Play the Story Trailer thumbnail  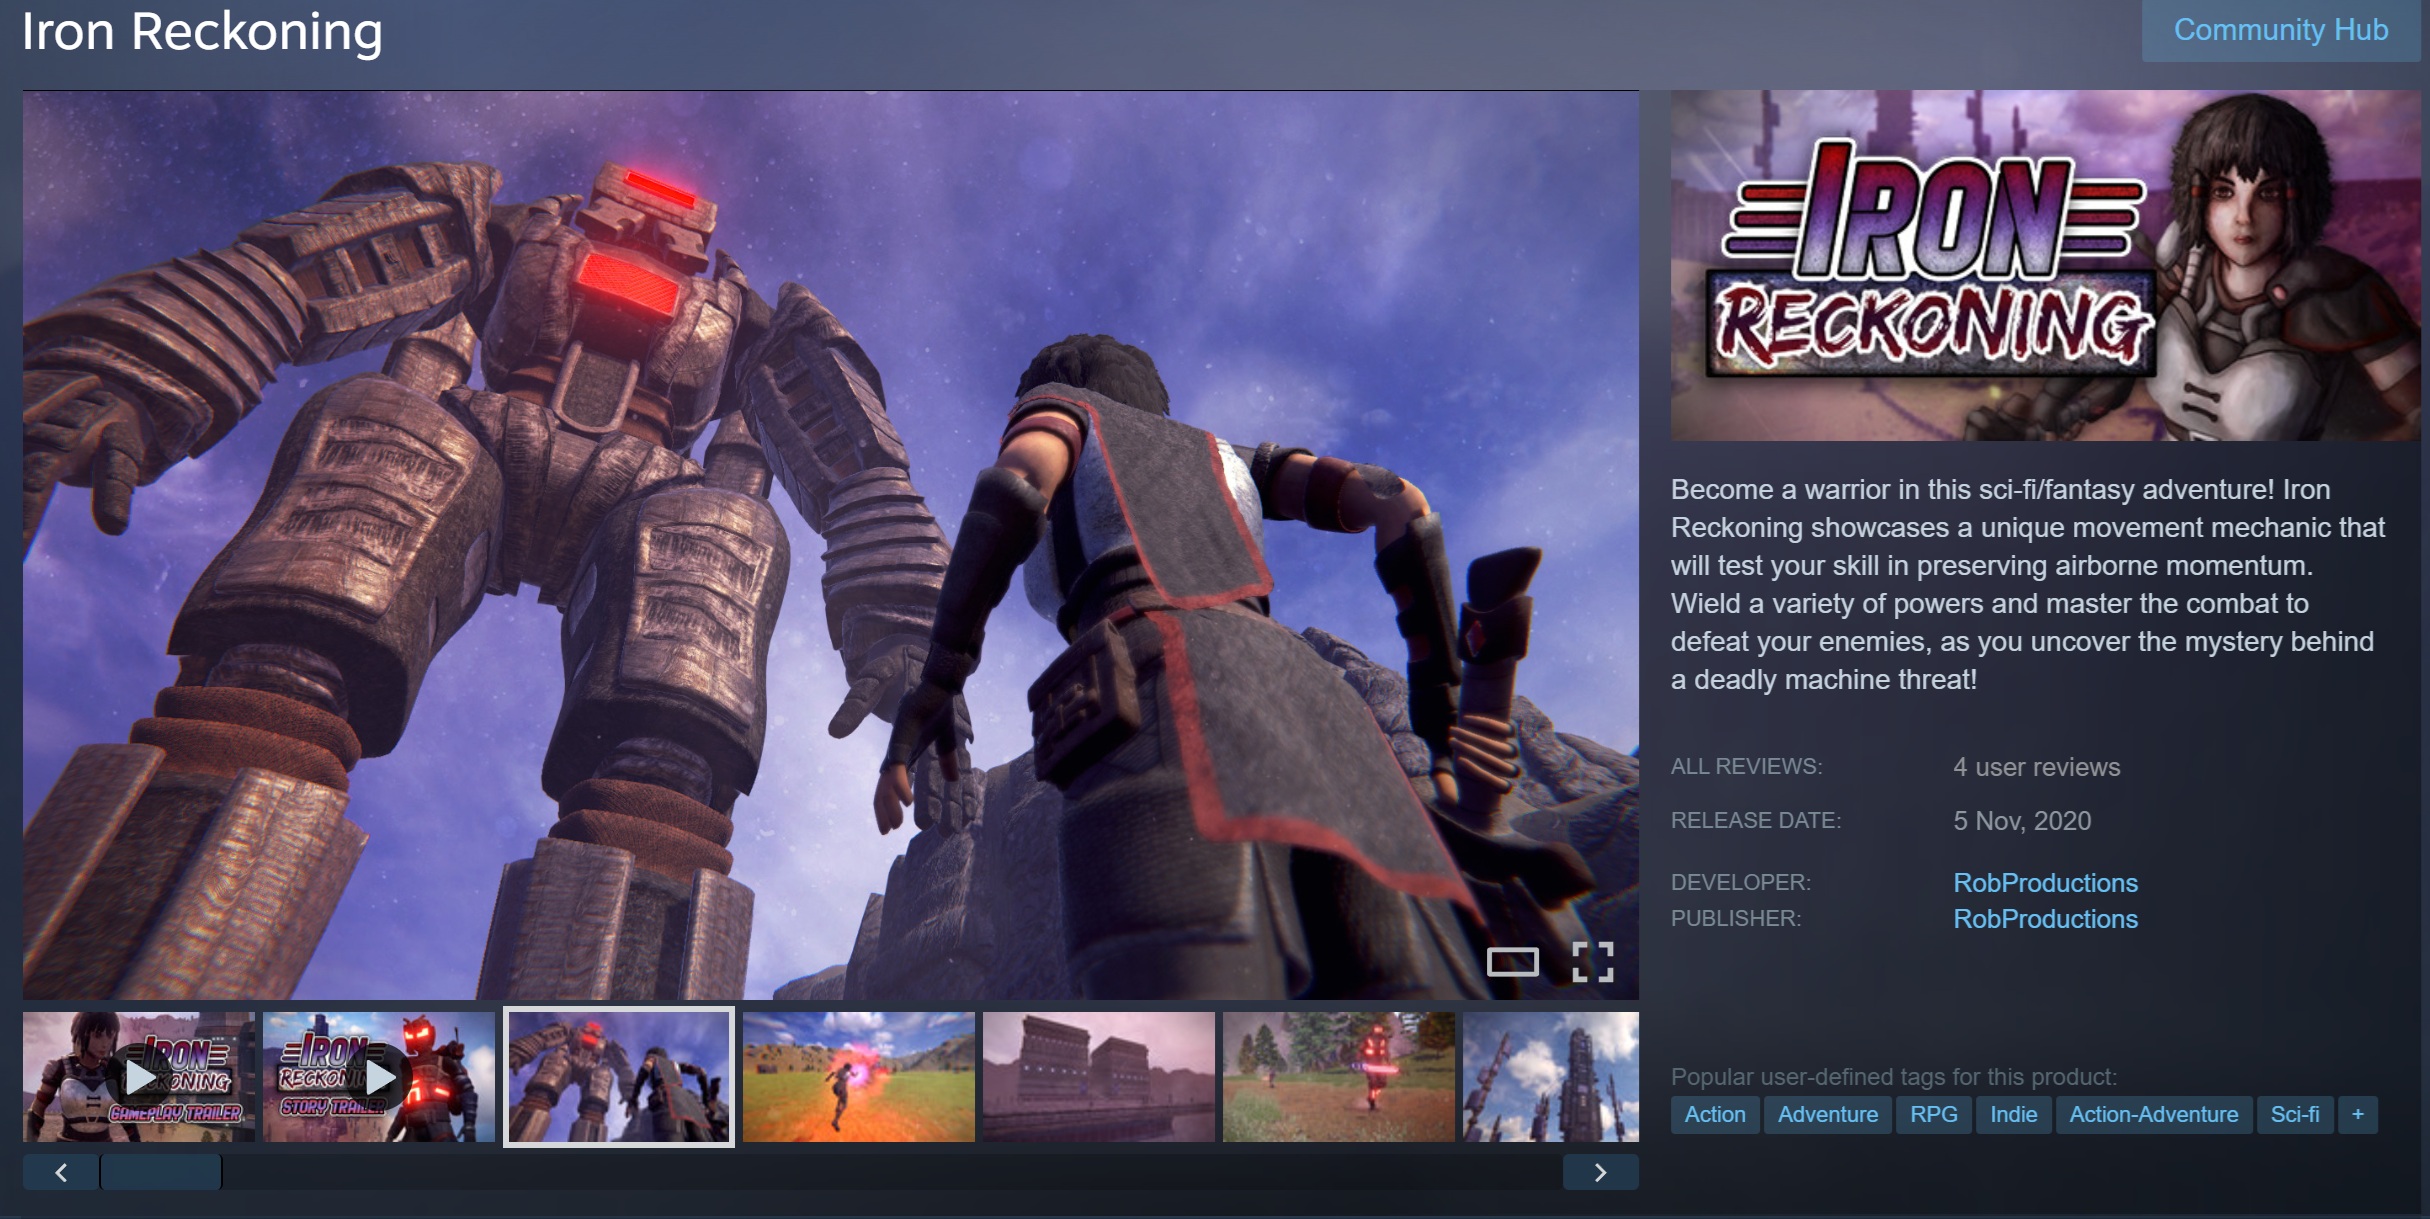click(379, 1077)
